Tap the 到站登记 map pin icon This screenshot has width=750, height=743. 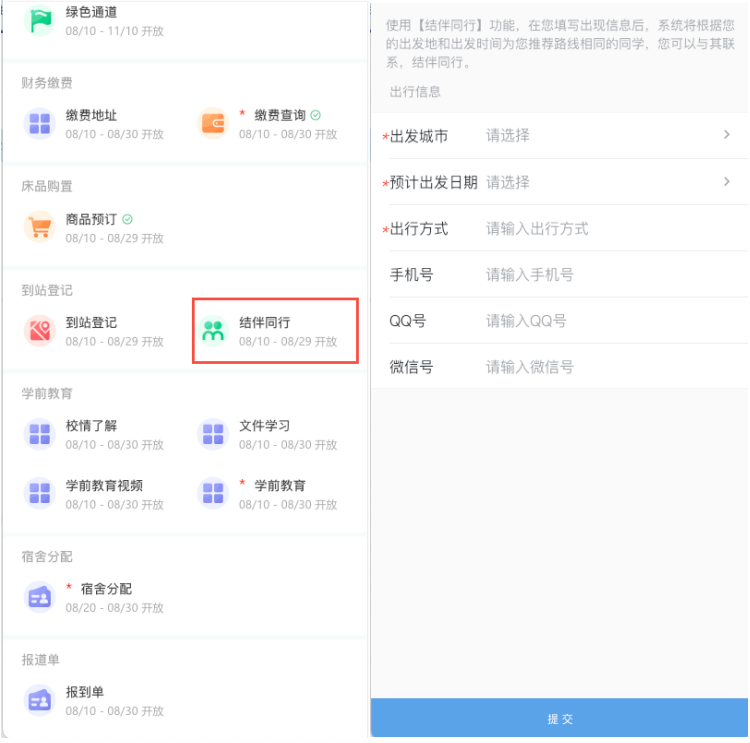coord(40,331)
